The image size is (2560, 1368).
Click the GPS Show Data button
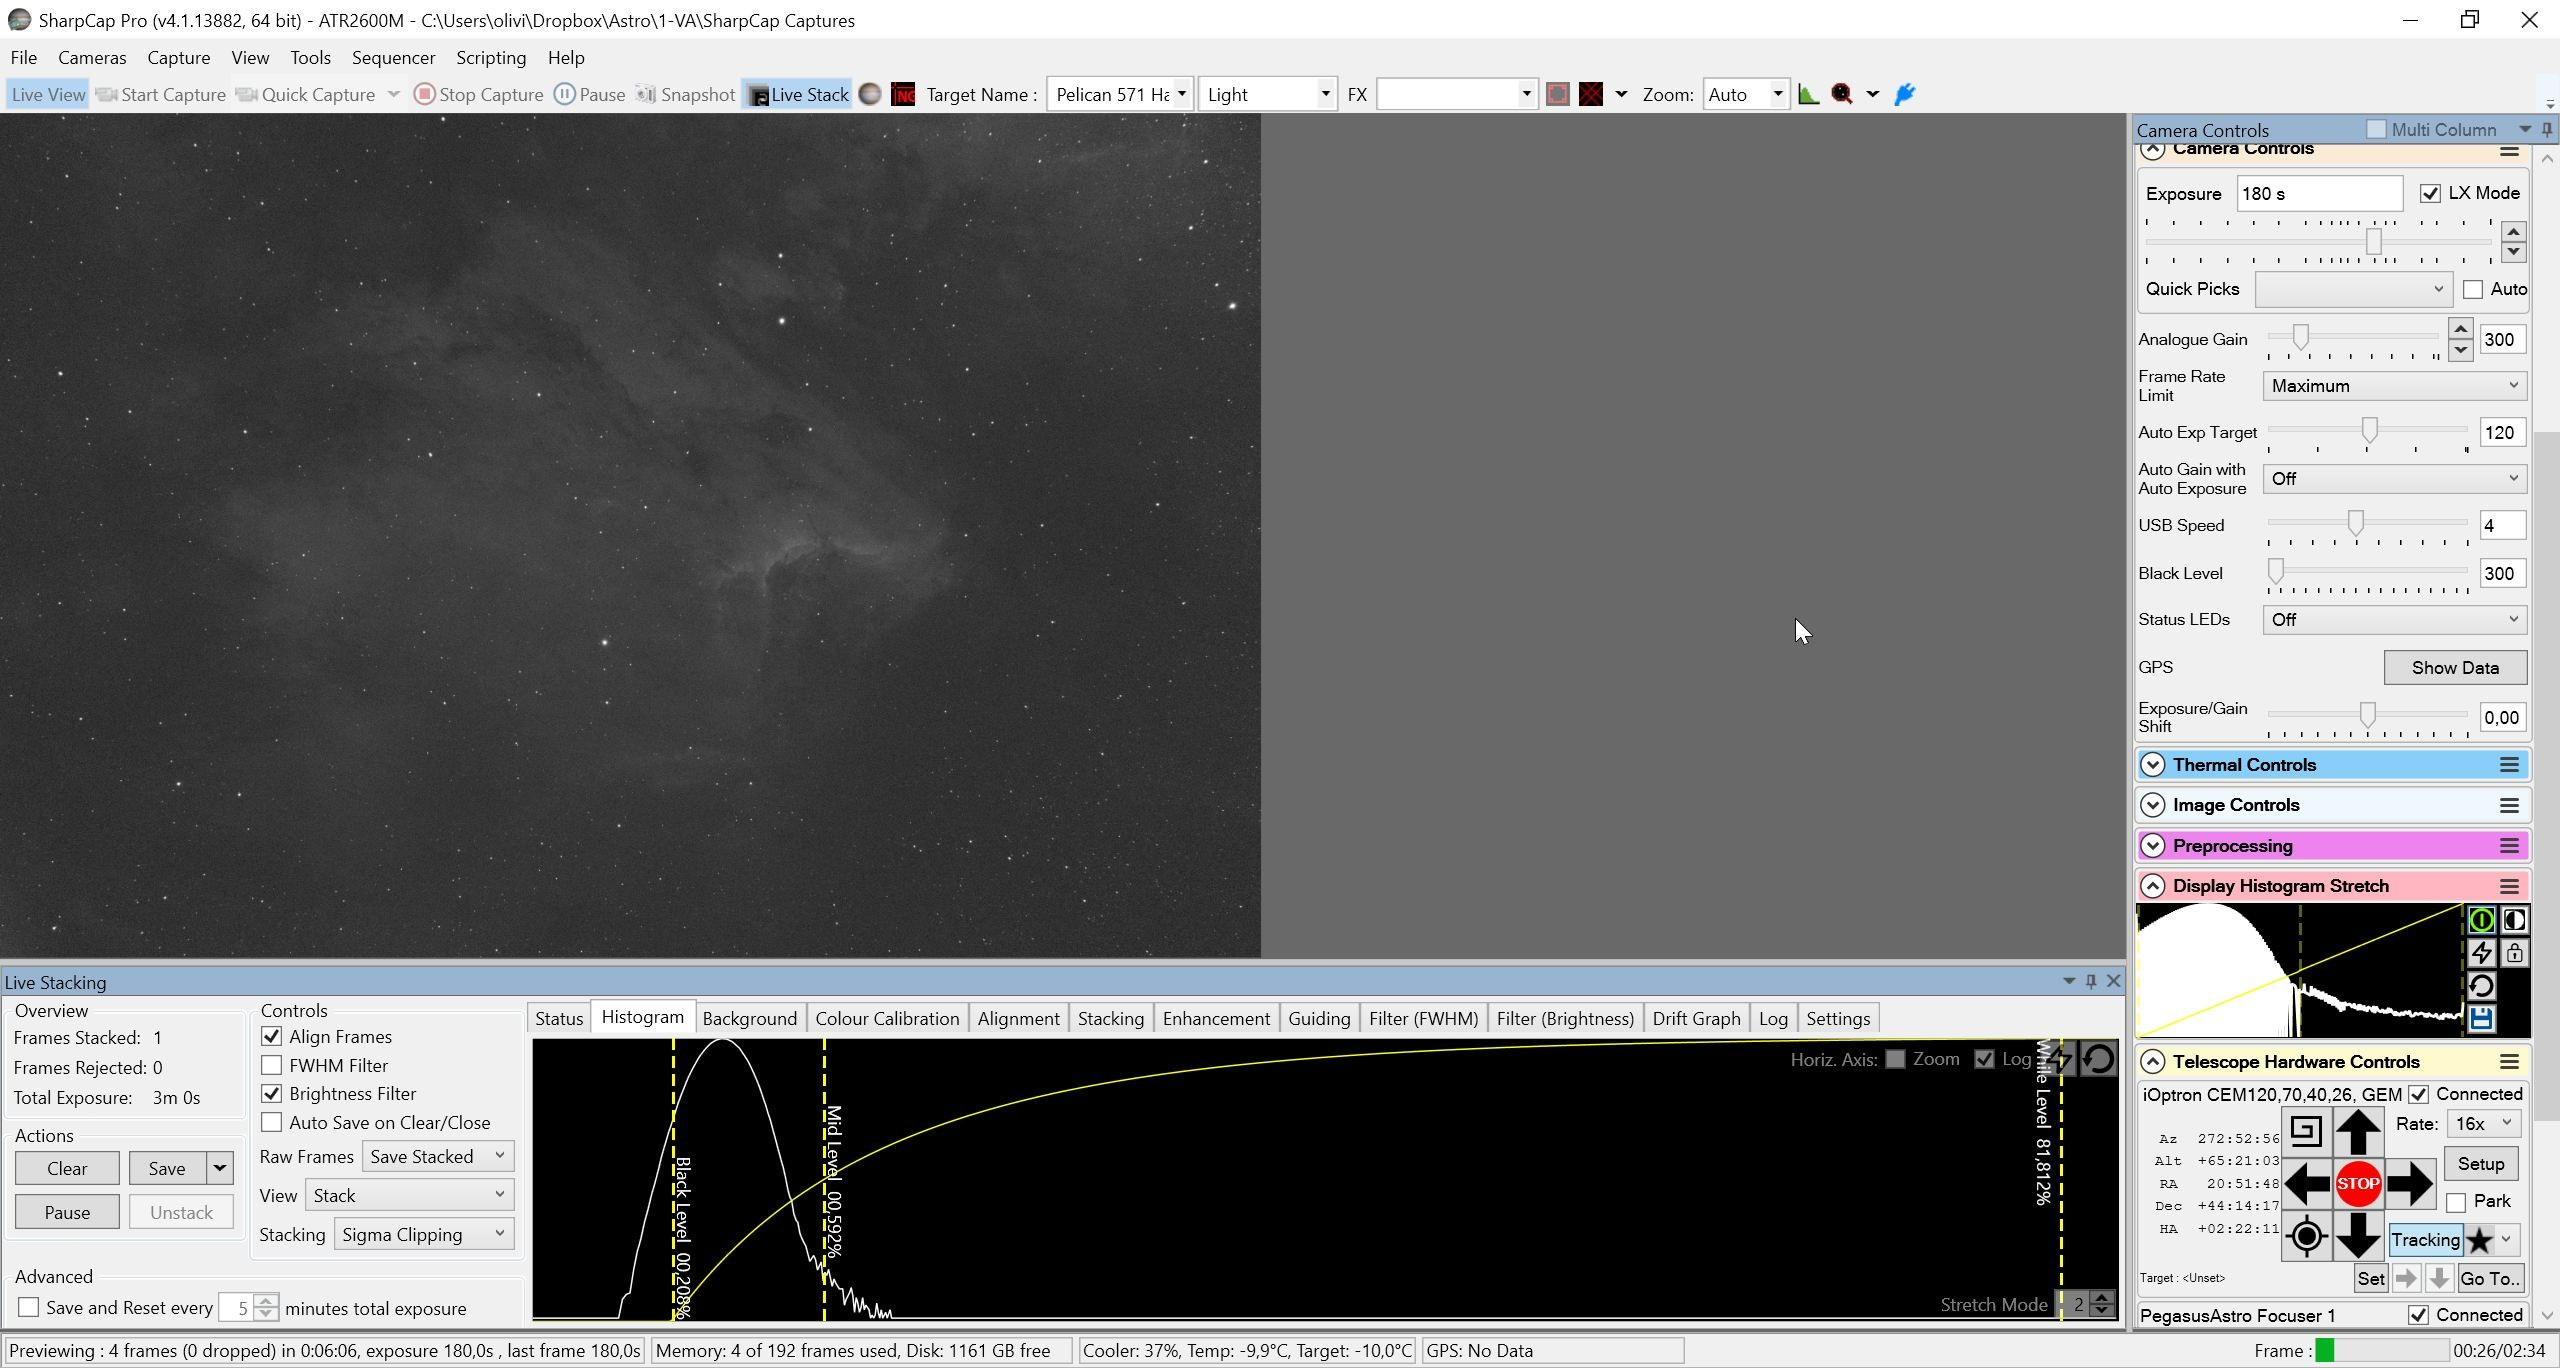(2455, 668)
